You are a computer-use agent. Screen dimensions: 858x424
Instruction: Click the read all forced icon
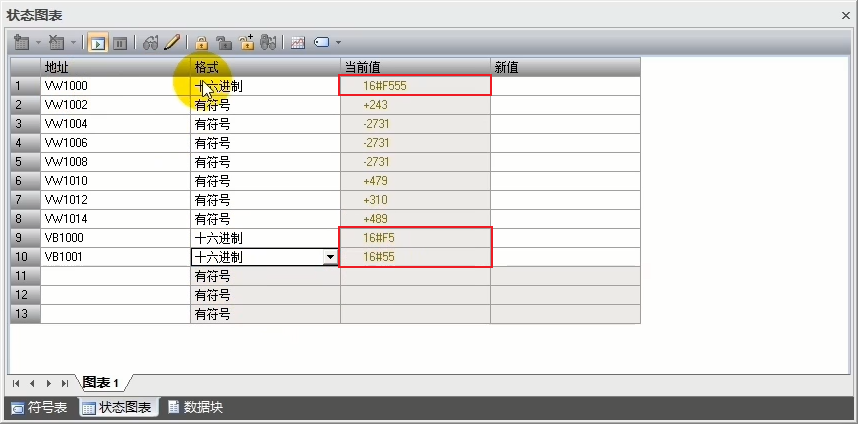point(268,42)
